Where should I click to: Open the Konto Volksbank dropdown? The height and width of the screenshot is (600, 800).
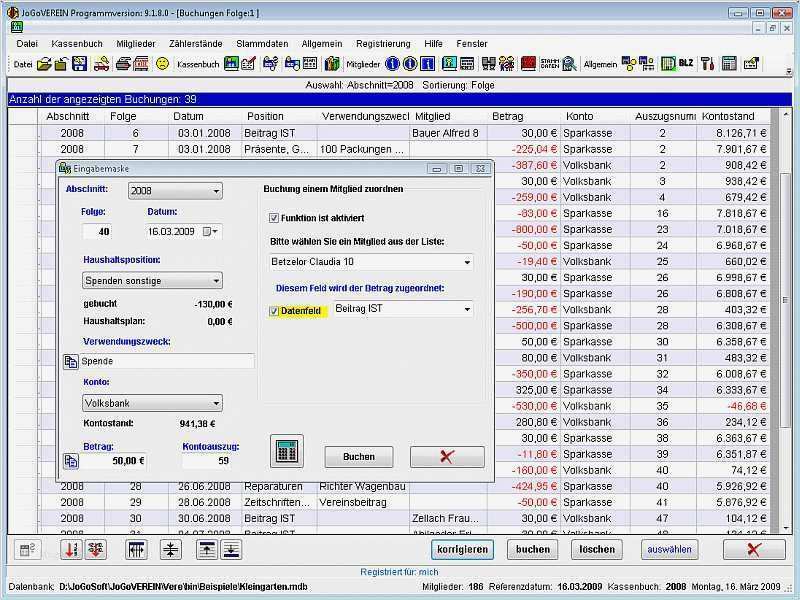(x=216, y=403)
